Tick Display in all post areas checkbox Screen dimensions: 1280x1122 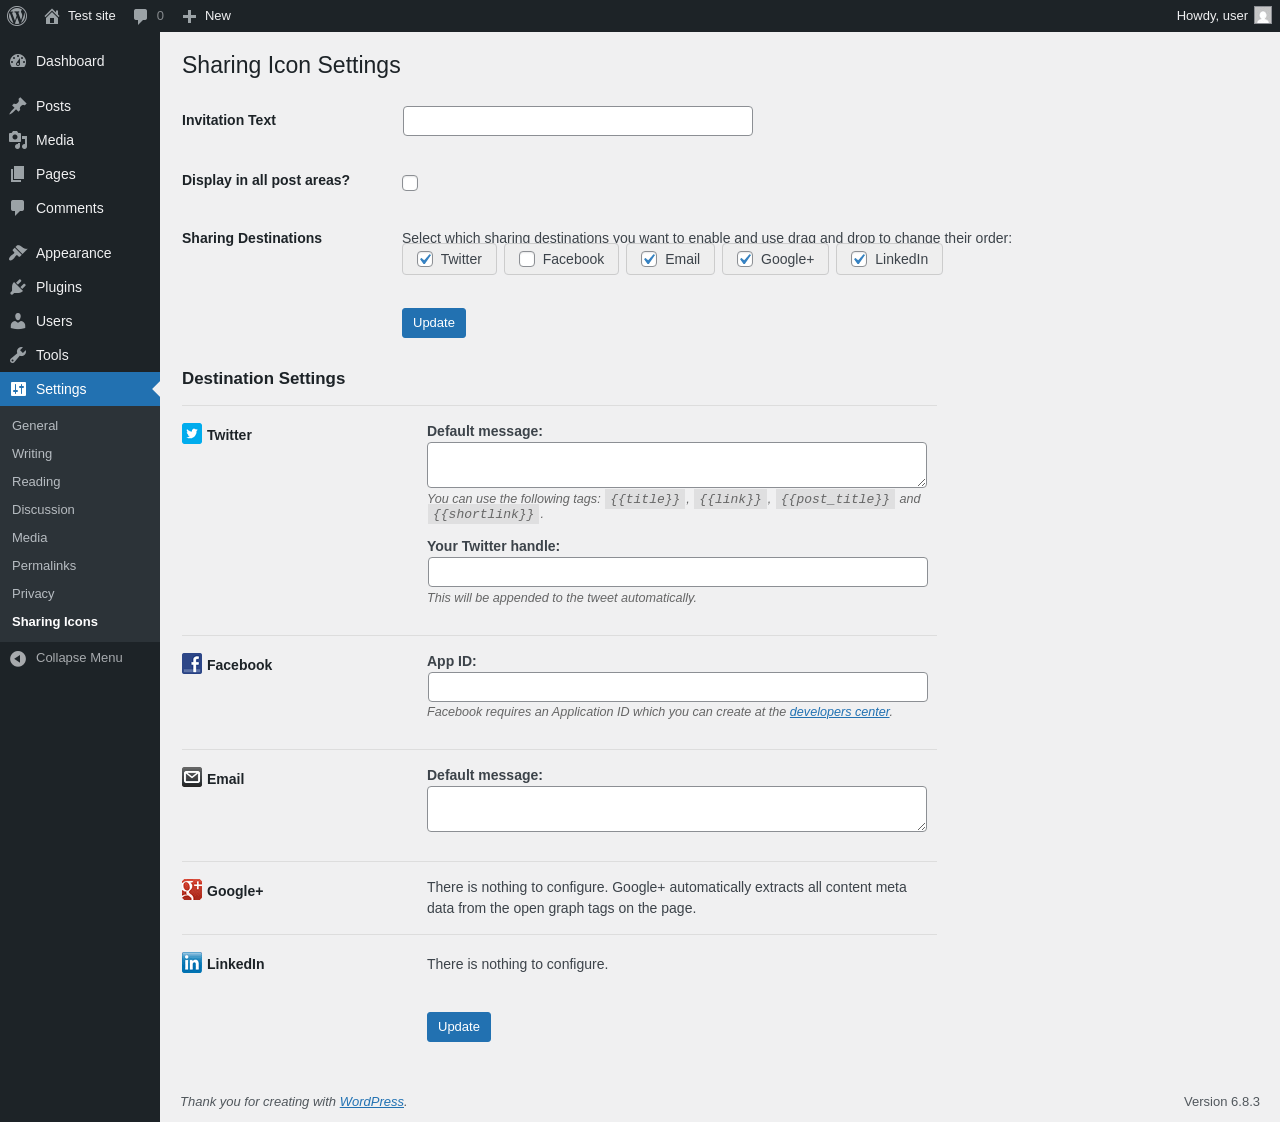pos(410,183)
